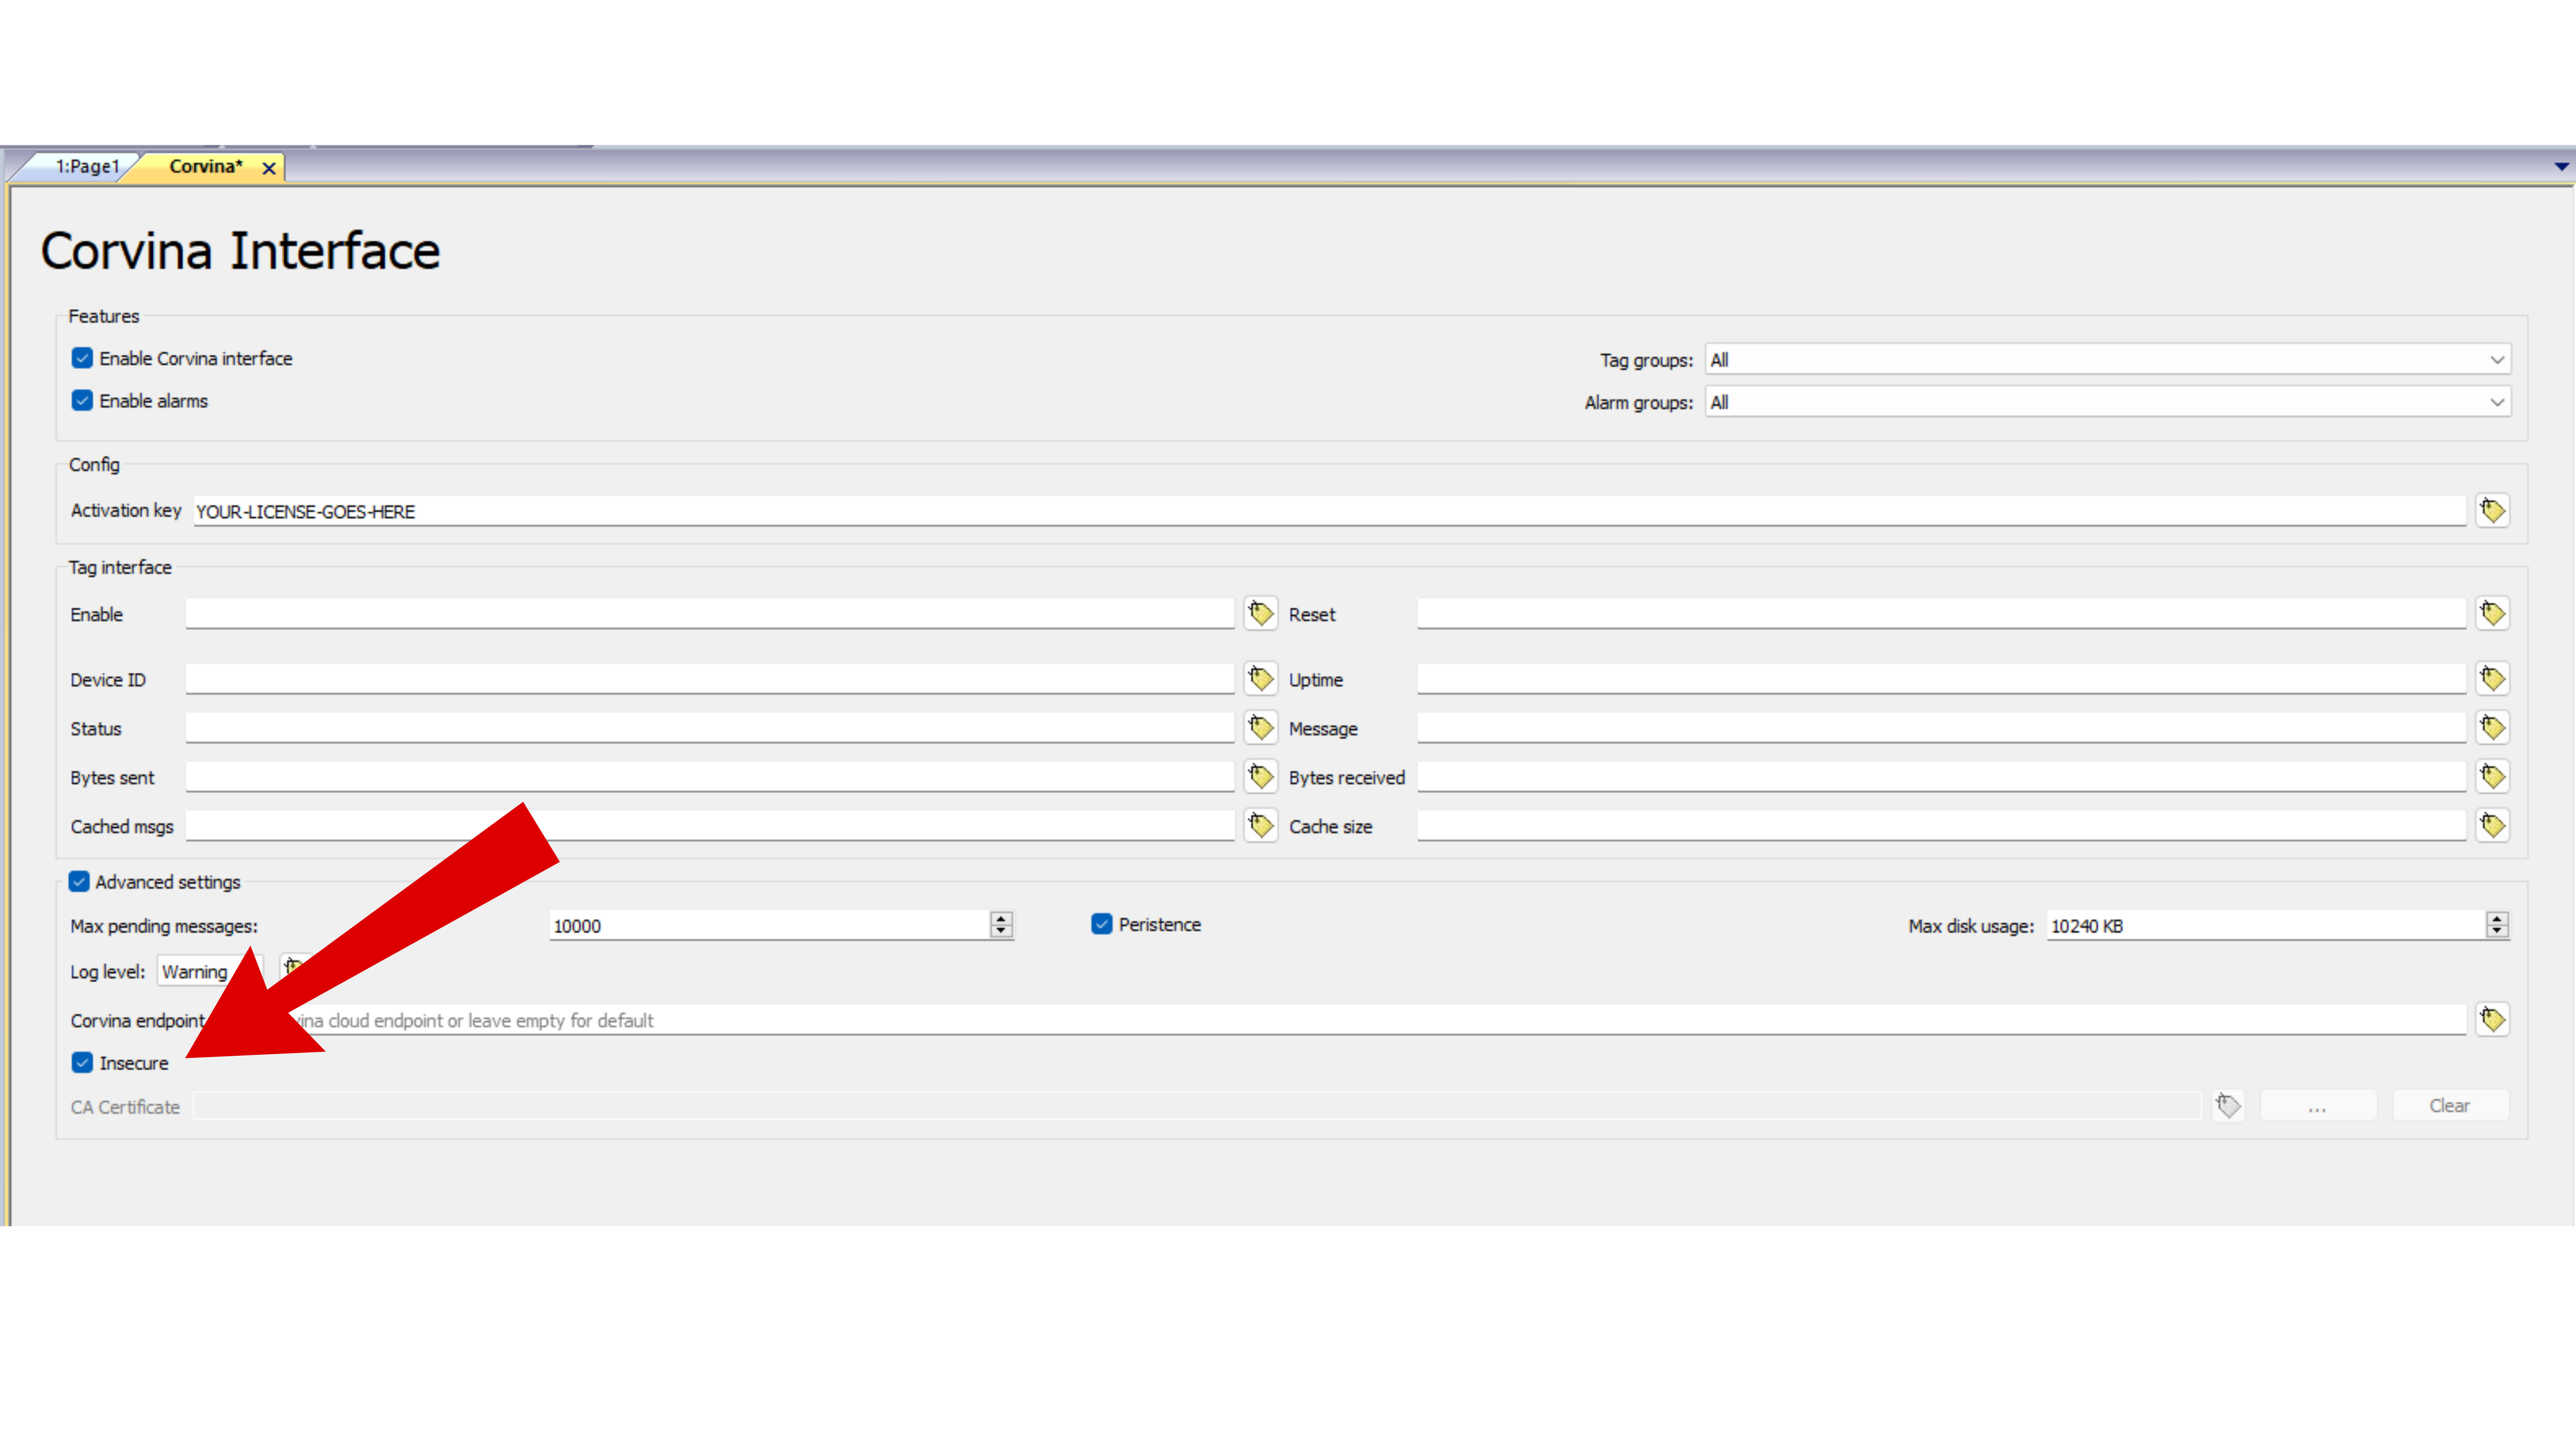Open the tab list dropdown arrow
This screenshot has width=2576, height=1449.
coord(2561,167)
